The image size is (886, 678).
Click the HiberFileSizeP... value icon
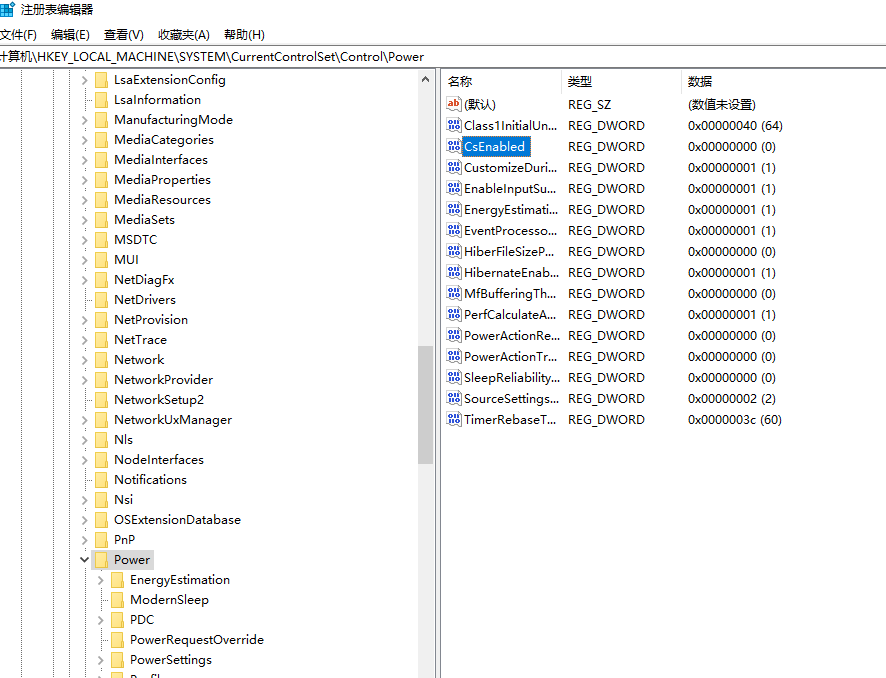click(x=454, y=251)
